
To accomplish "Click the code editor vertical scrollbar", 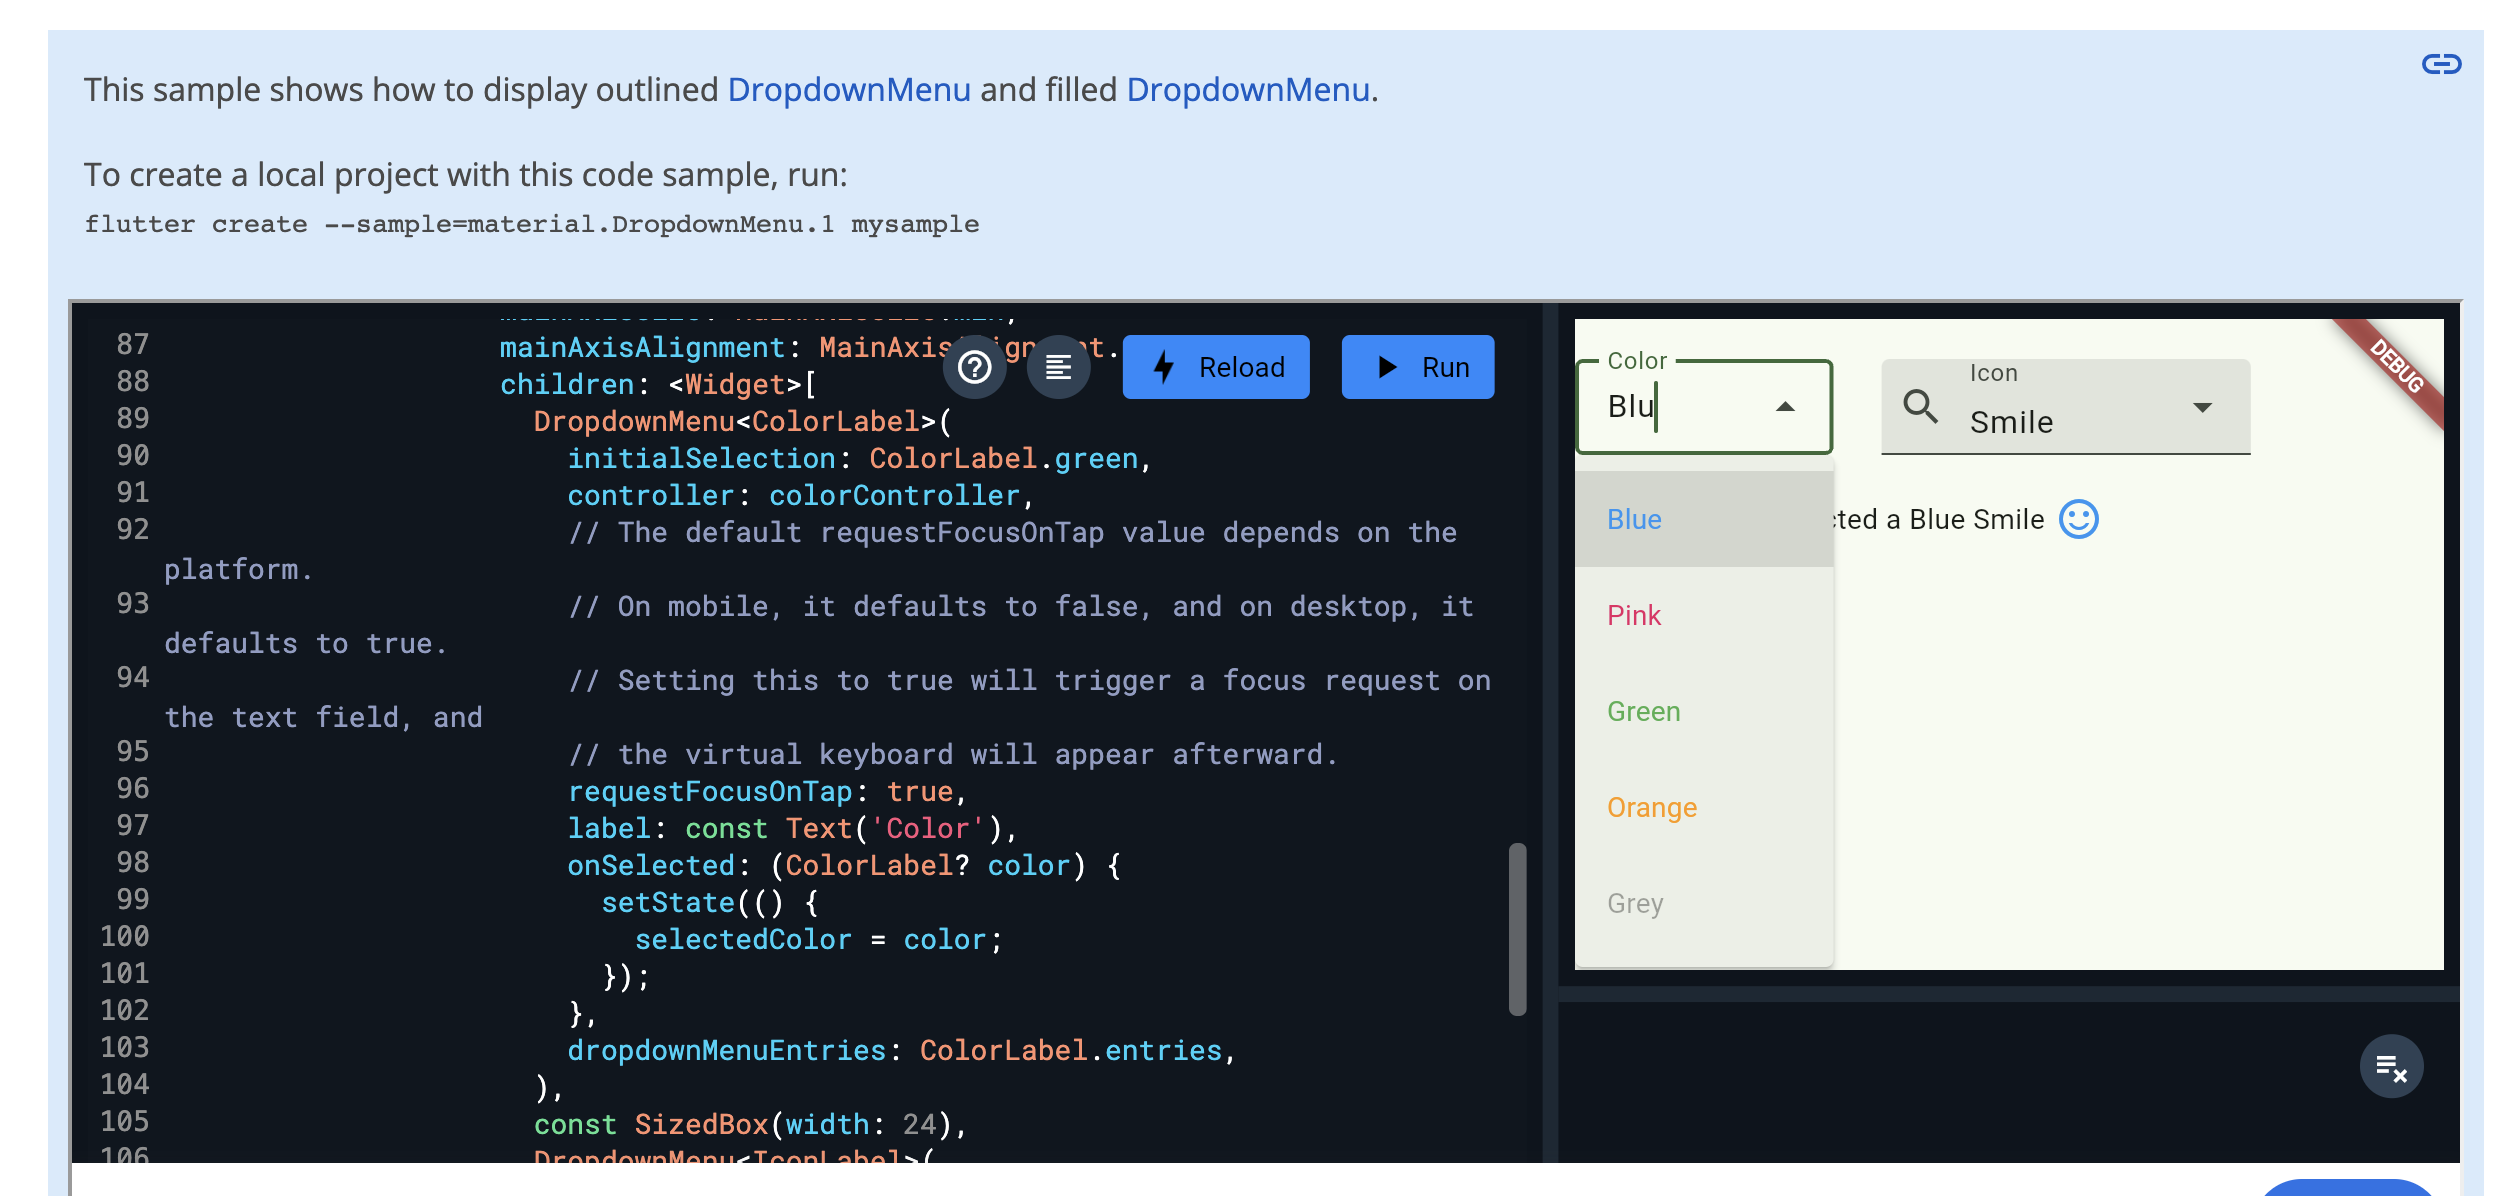I will coord(1517,928).
